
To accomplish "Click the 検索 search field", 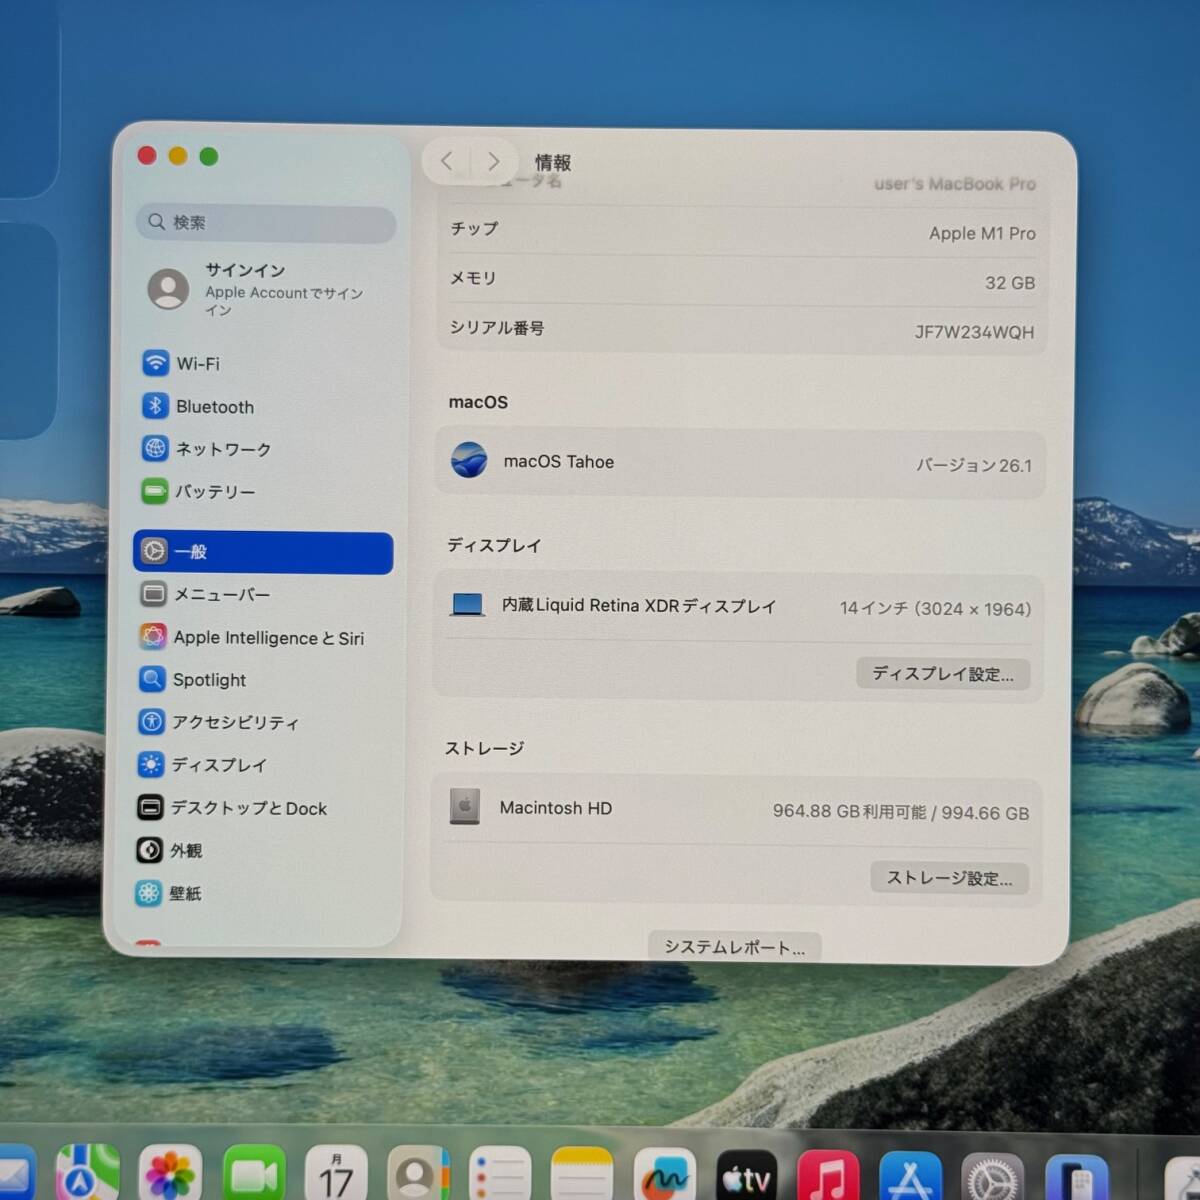I will coord(265,222).
